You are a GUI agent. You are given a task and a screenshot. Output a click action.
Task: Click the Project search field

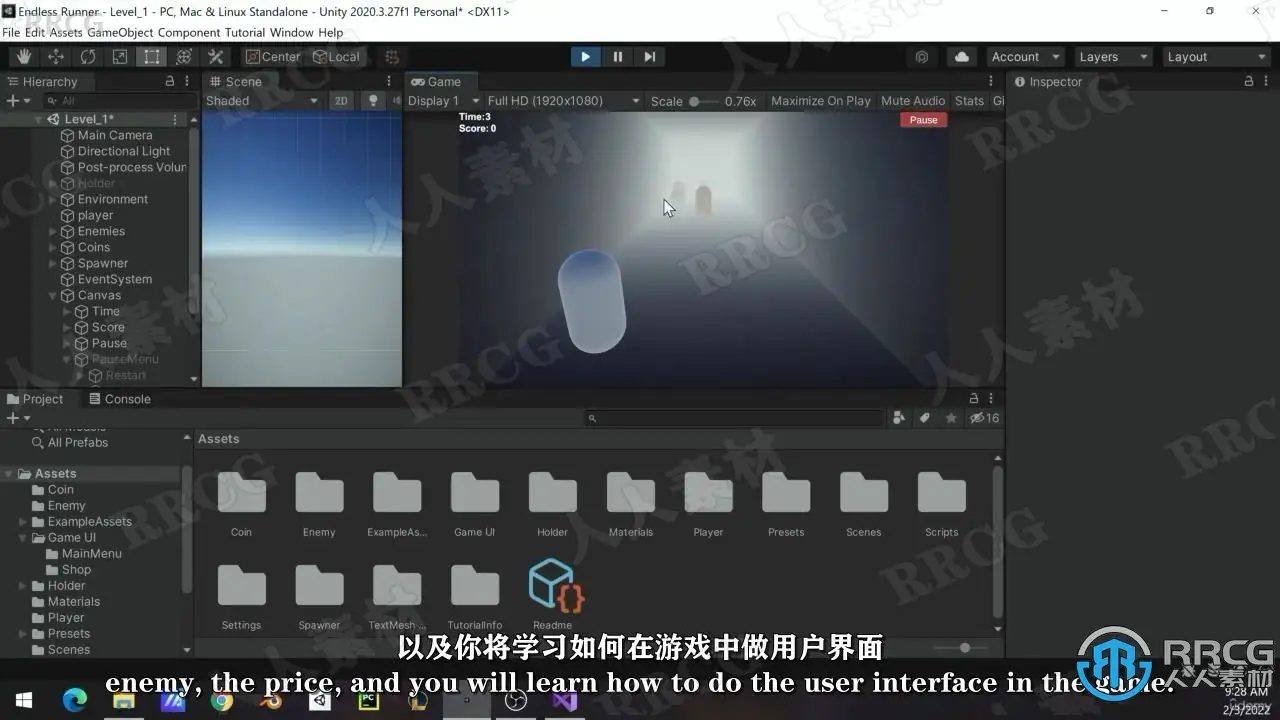pos(735,418)
